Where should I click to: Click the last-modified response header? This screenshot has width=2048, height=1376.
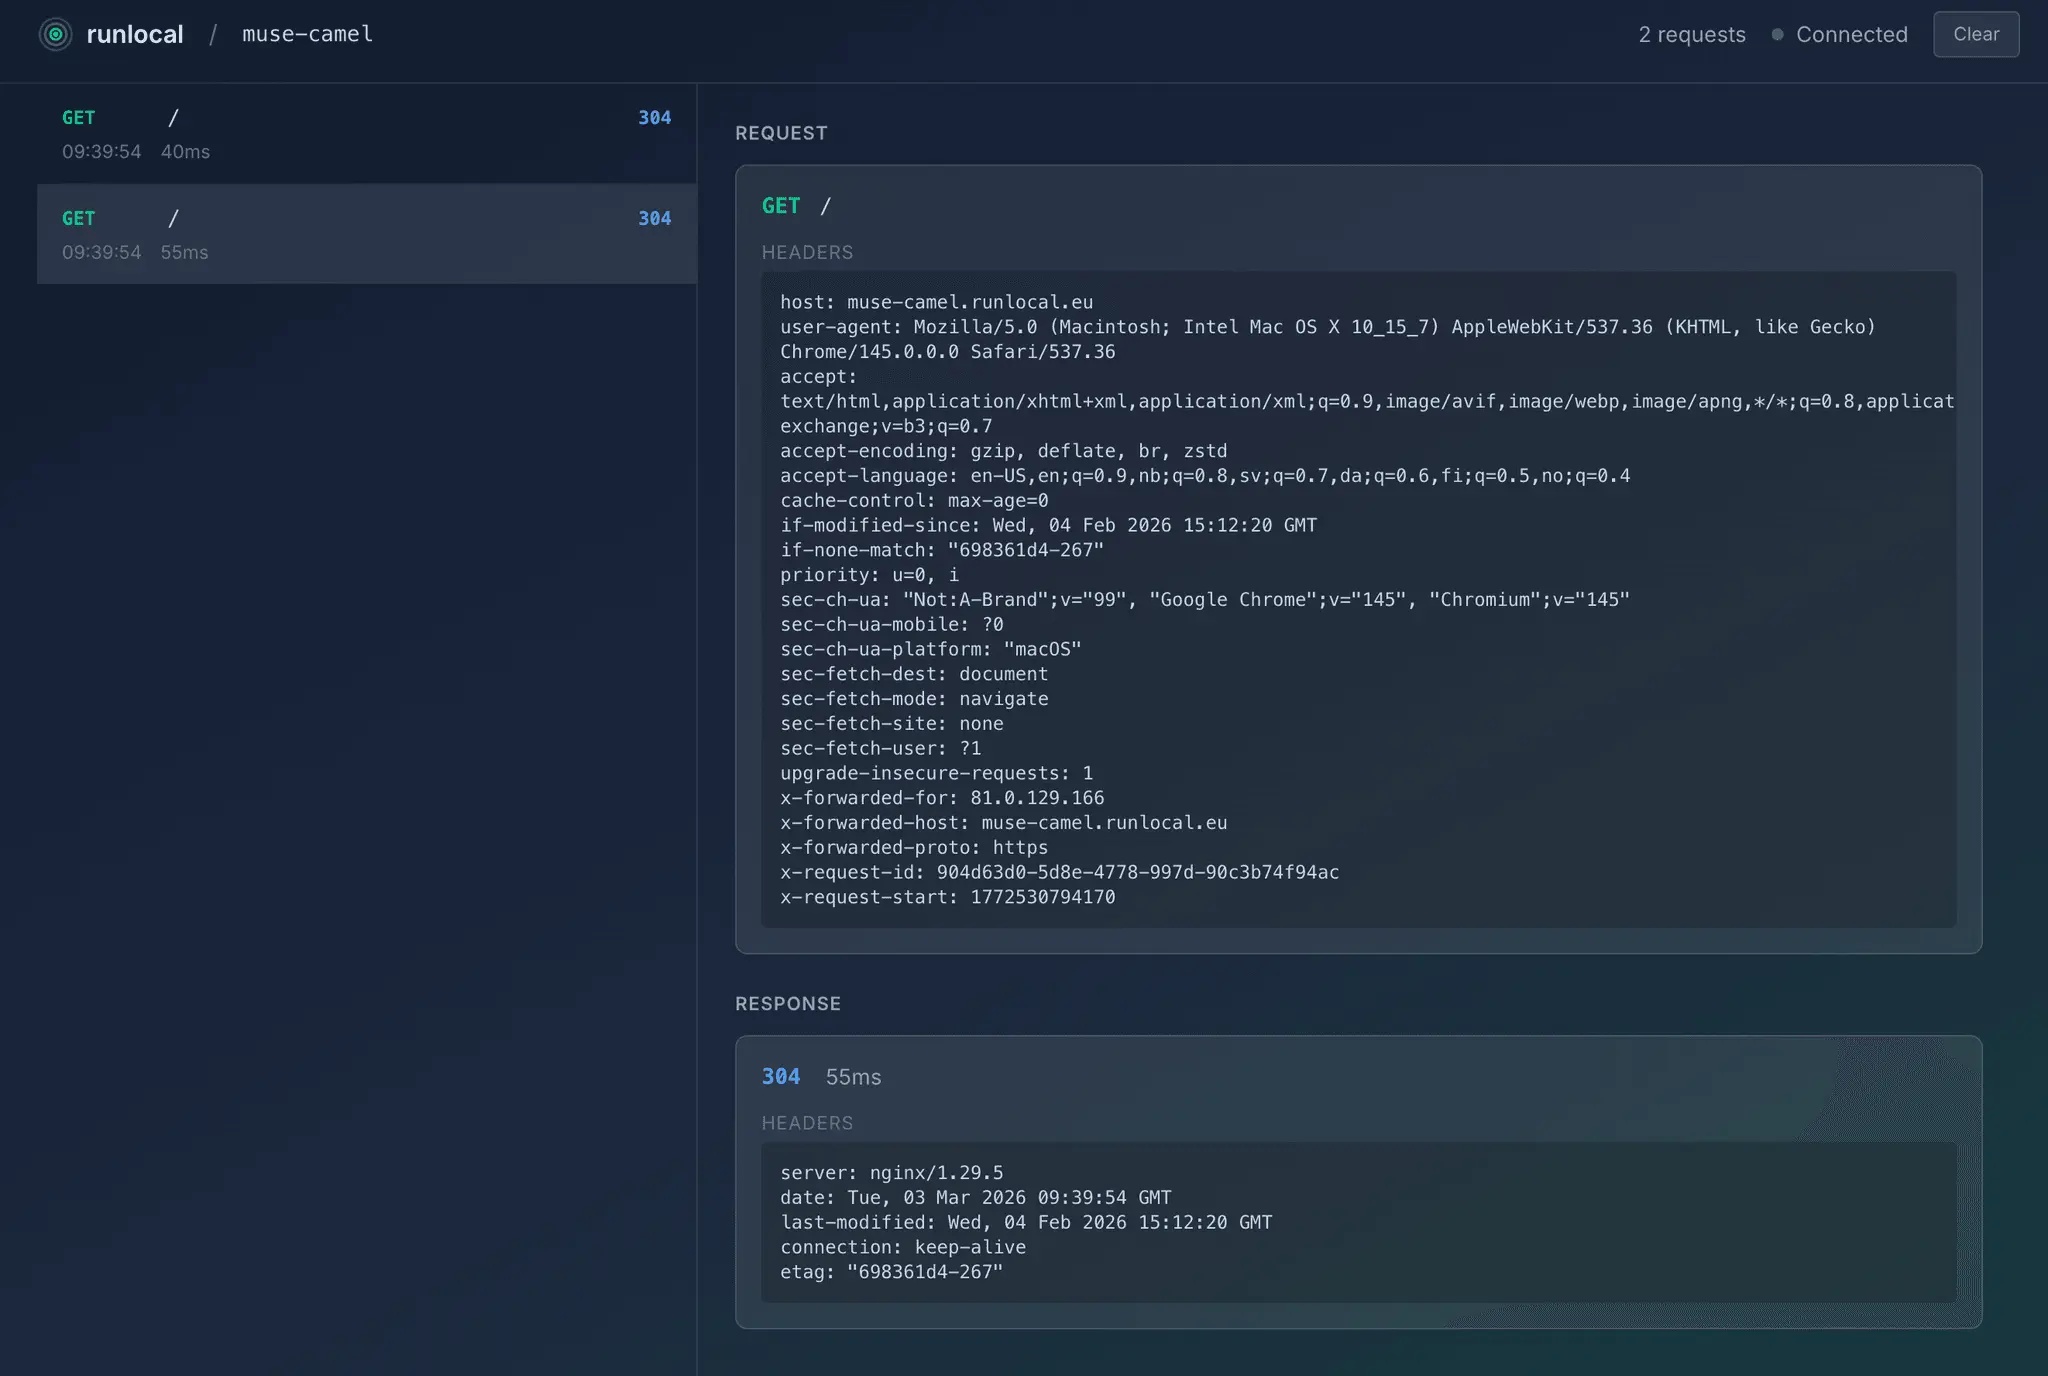pos(1026,1222)
